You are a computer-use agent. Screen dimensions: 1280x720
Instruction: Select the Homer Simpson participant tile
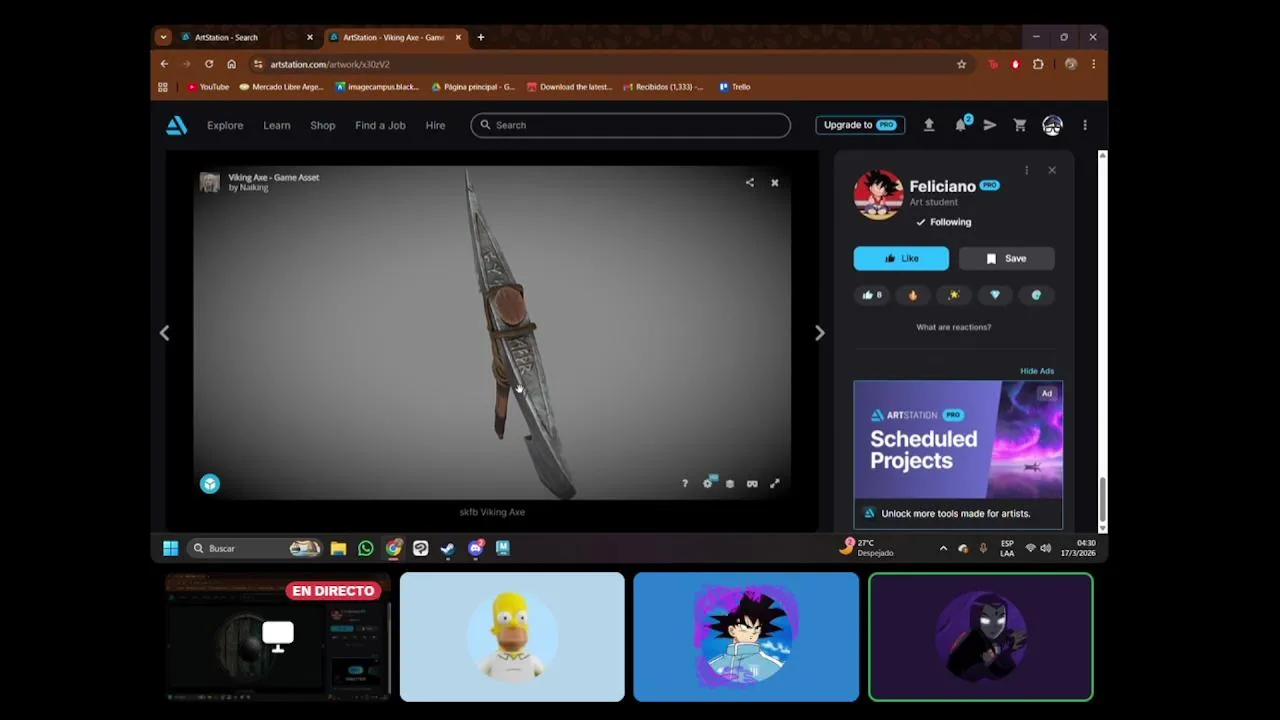coord(512,637)
